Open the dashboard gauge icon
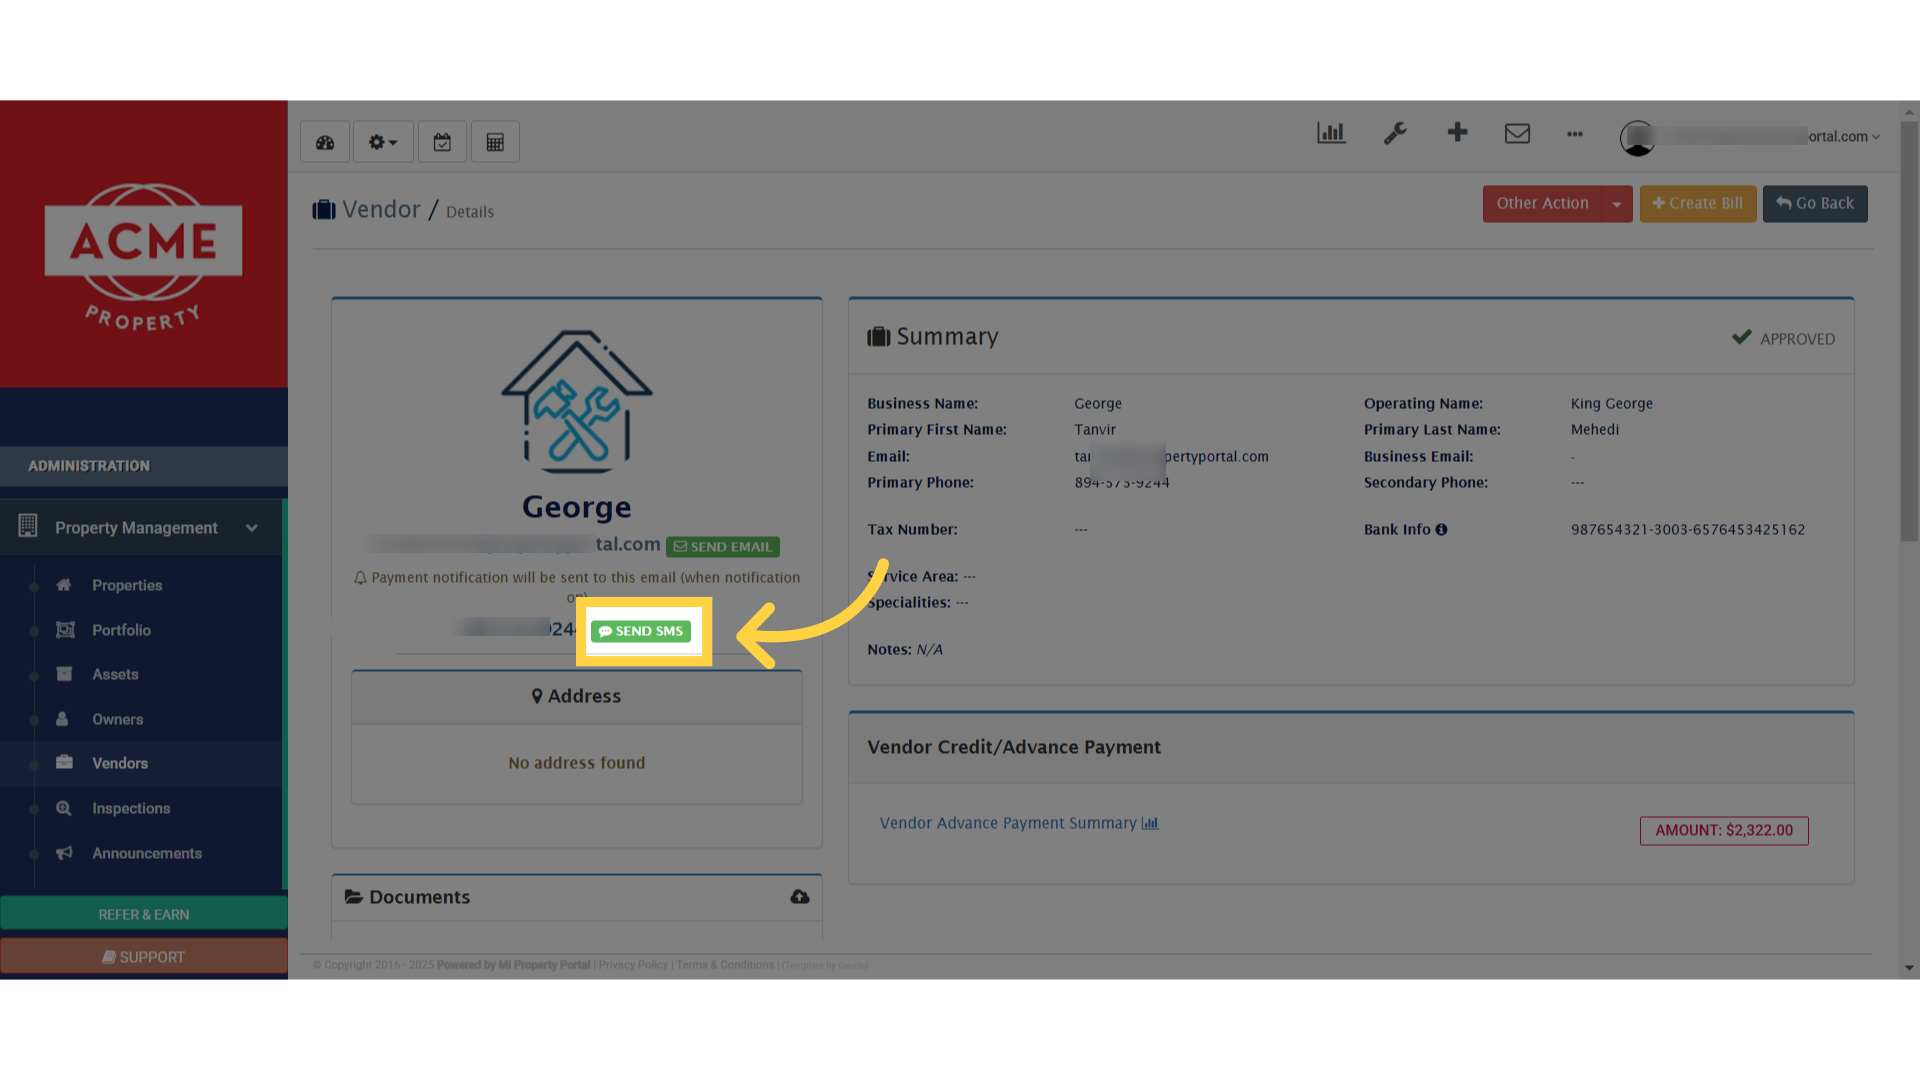This screenshot has height=1080, width=1920. tap(325, 142)
